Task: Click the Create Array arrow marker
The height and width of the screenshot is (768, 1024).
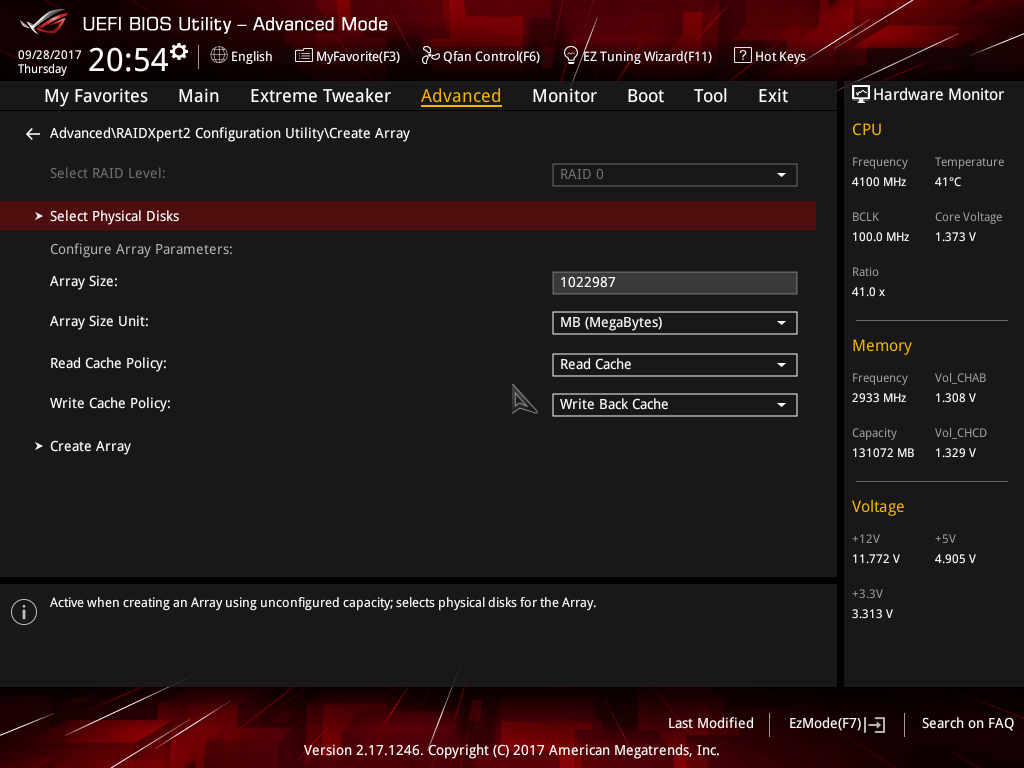Action: pos(39,446)
